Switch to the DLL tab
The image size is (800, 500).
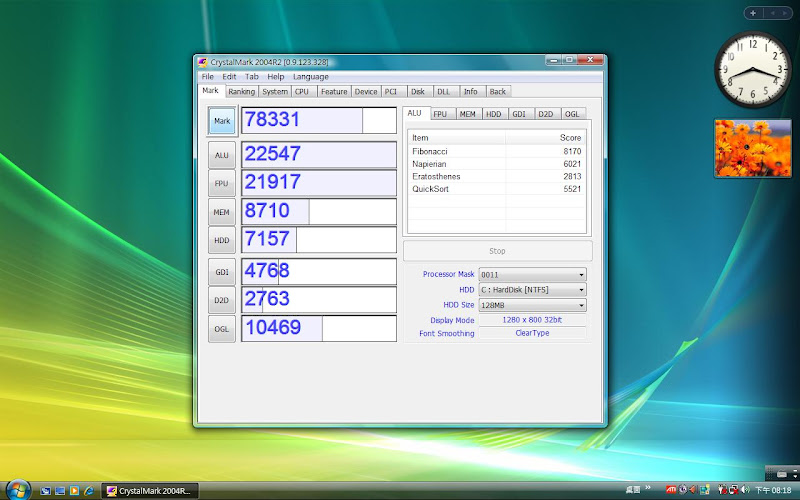point(444,92)
